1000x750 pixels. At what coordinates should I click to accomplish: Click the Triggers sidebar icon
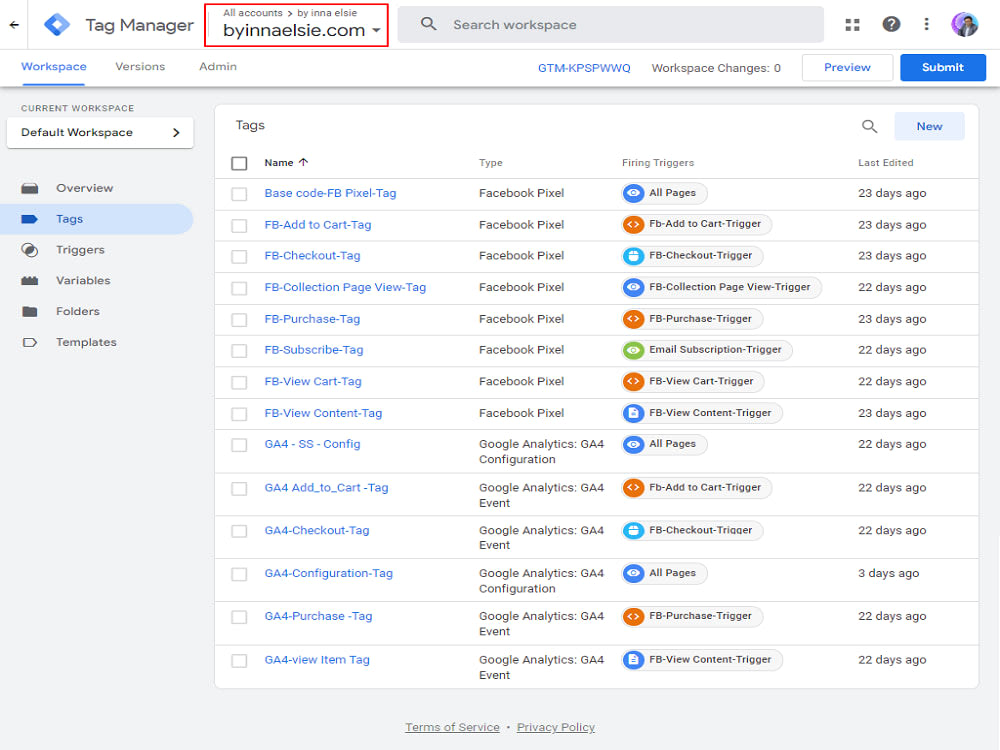pyautogui.click(x=29, y=250)
